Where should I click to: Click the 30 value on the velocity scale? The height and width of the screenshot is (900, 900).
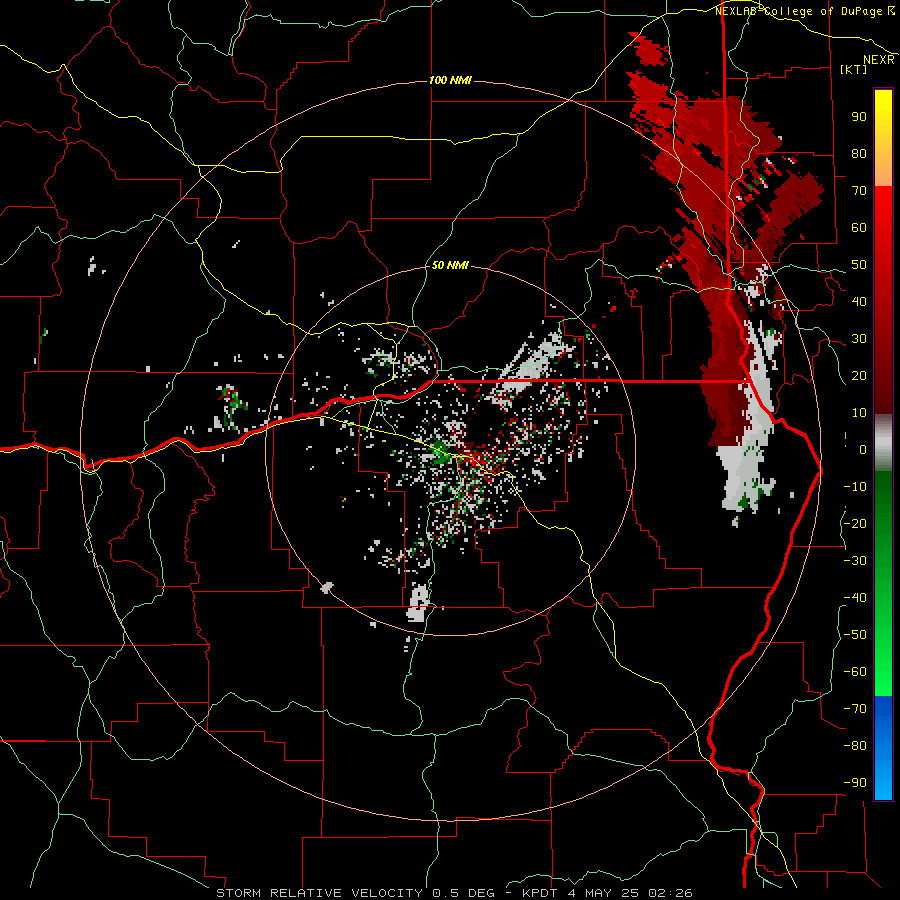pos(859,339)
